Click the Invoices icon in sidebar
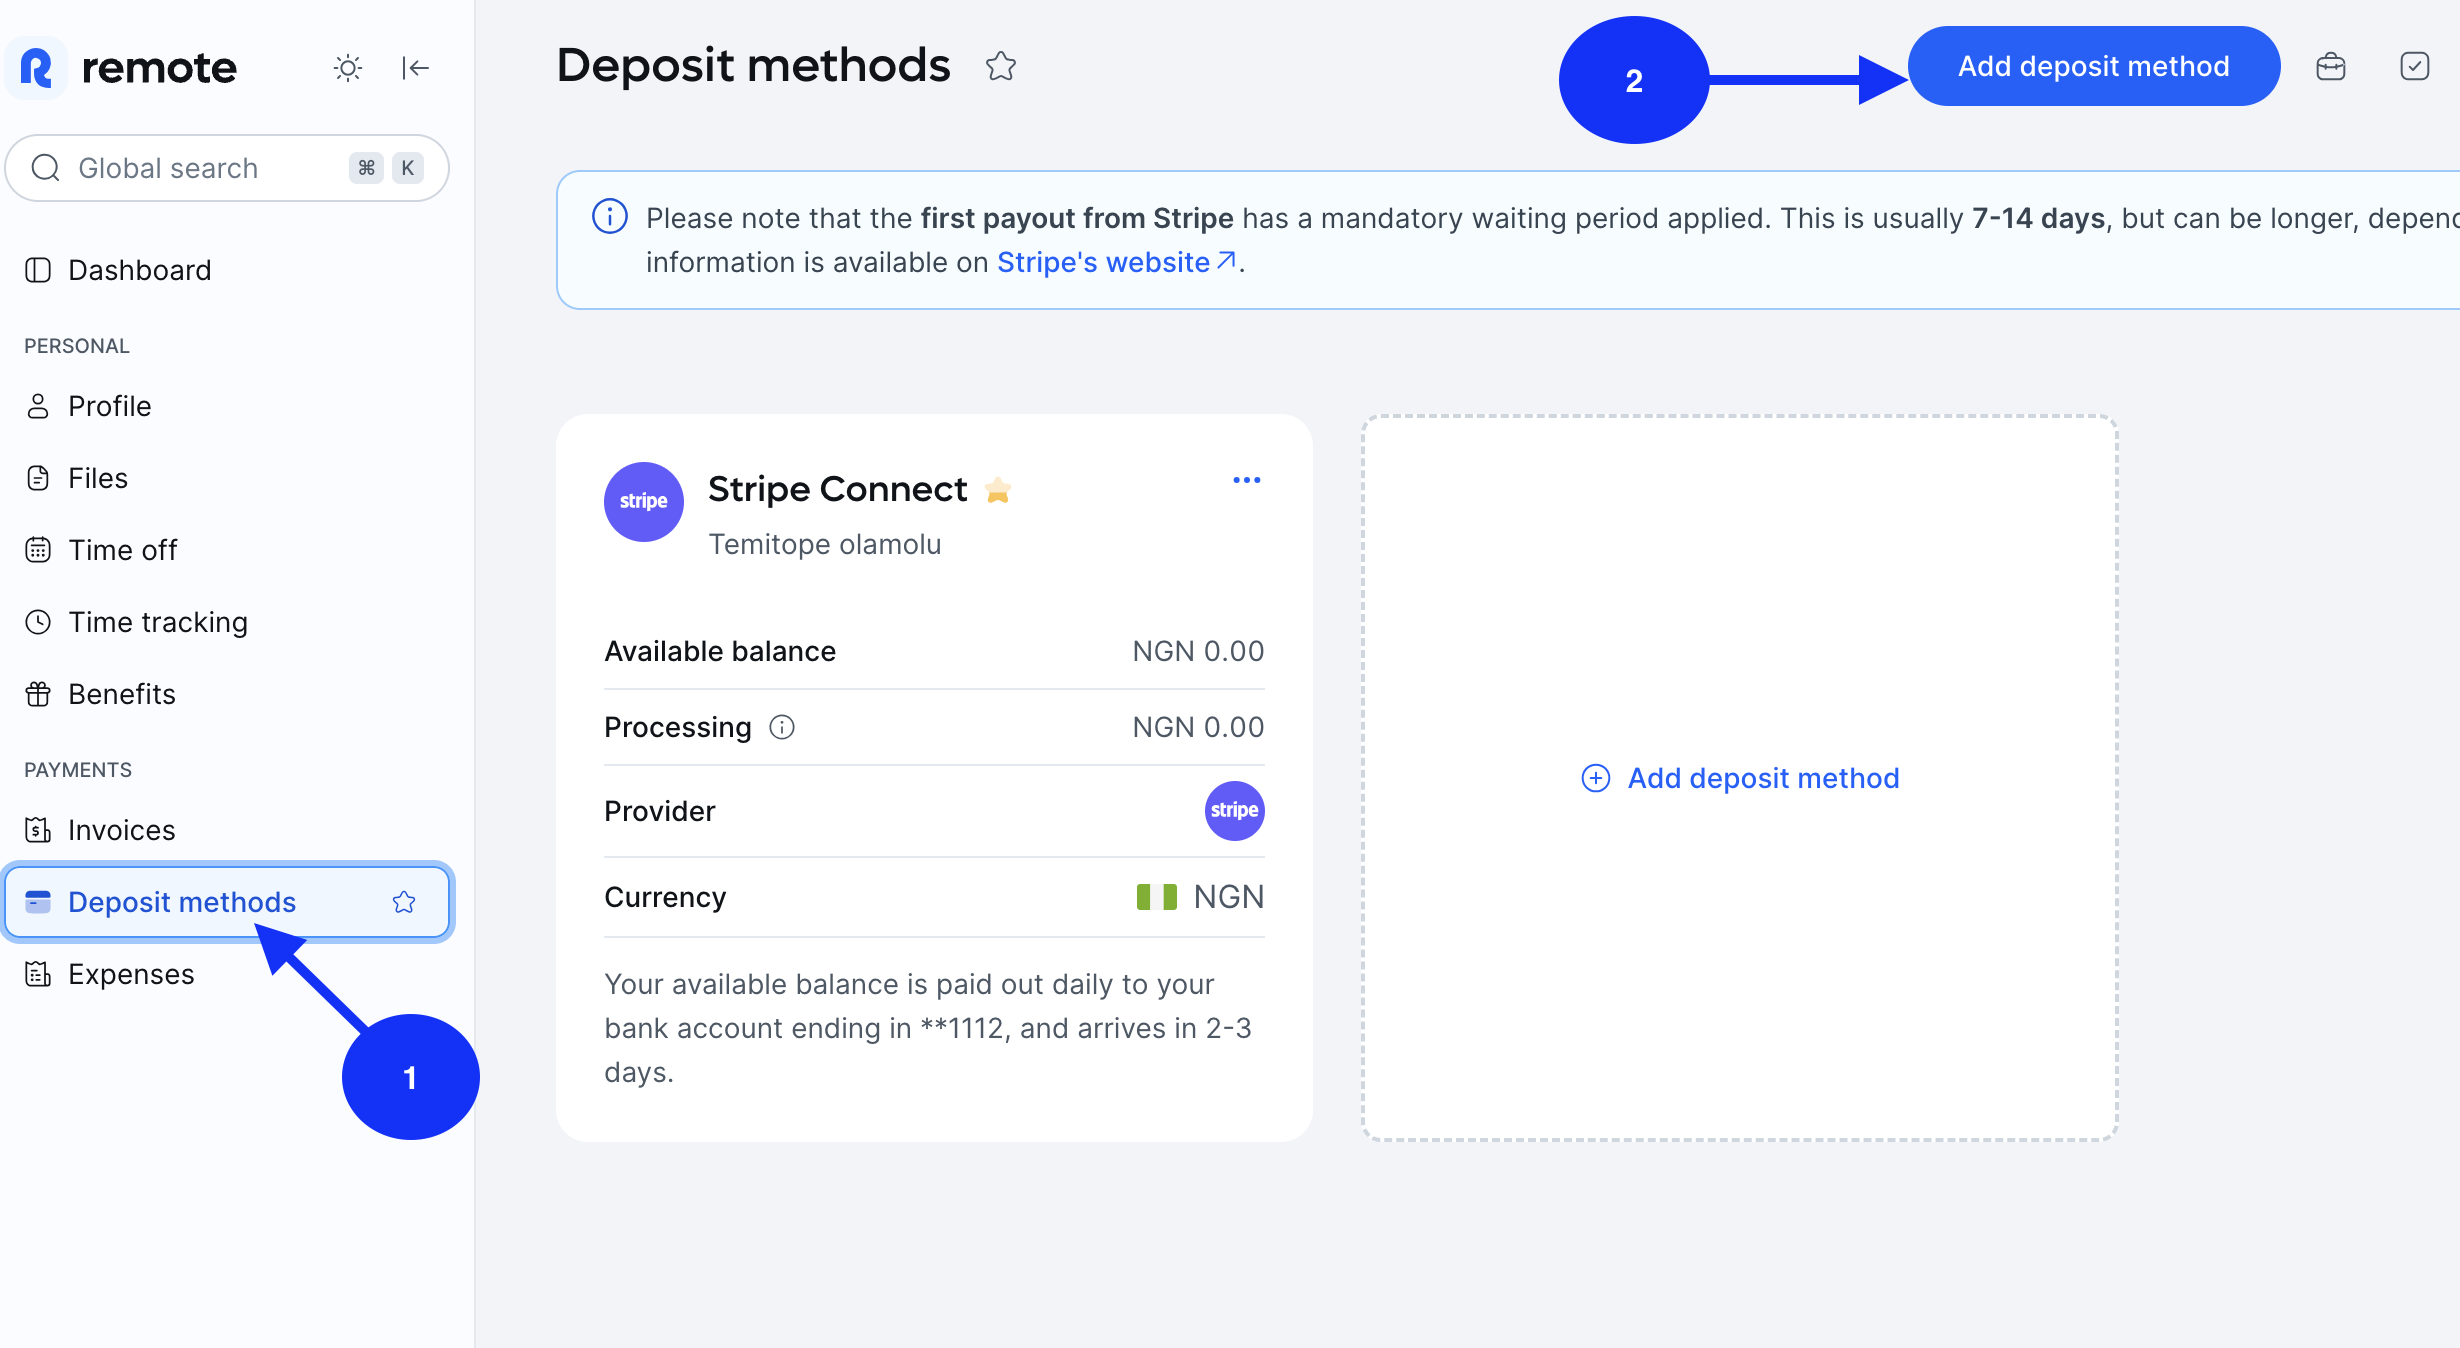 coord(38,830)
